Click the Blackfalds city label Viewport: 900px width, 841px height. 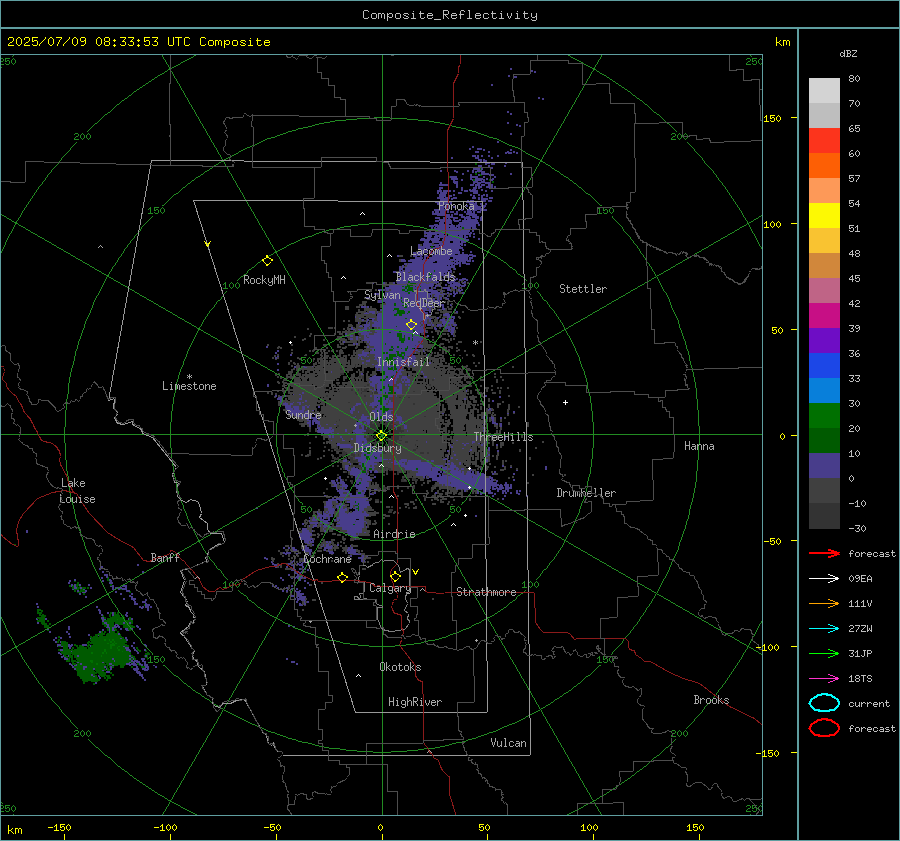(x=425, y=277)
